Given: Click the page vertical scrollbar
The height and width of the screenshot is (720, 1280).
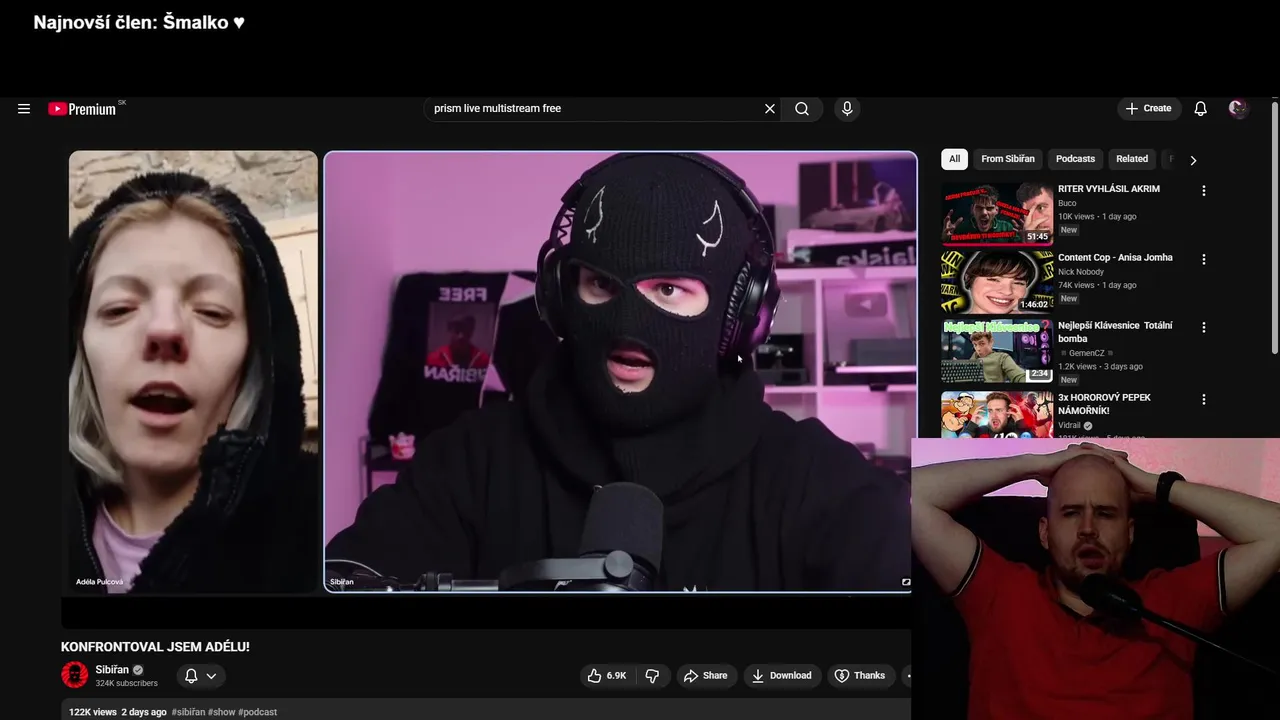Looking at the screenshot, I should [x=1274, y=226].
